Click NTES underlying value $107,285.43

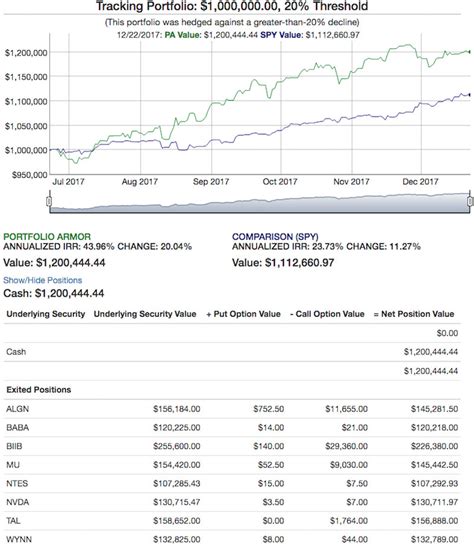pyautogui.click(x=177, y=483)
